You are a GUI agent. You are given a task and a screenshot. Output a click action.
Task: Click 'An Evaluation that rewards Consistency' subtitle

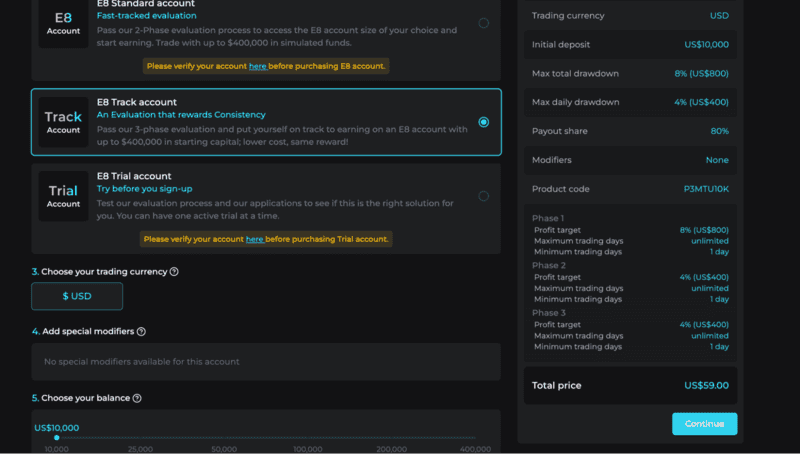click(x=181, y=115)
